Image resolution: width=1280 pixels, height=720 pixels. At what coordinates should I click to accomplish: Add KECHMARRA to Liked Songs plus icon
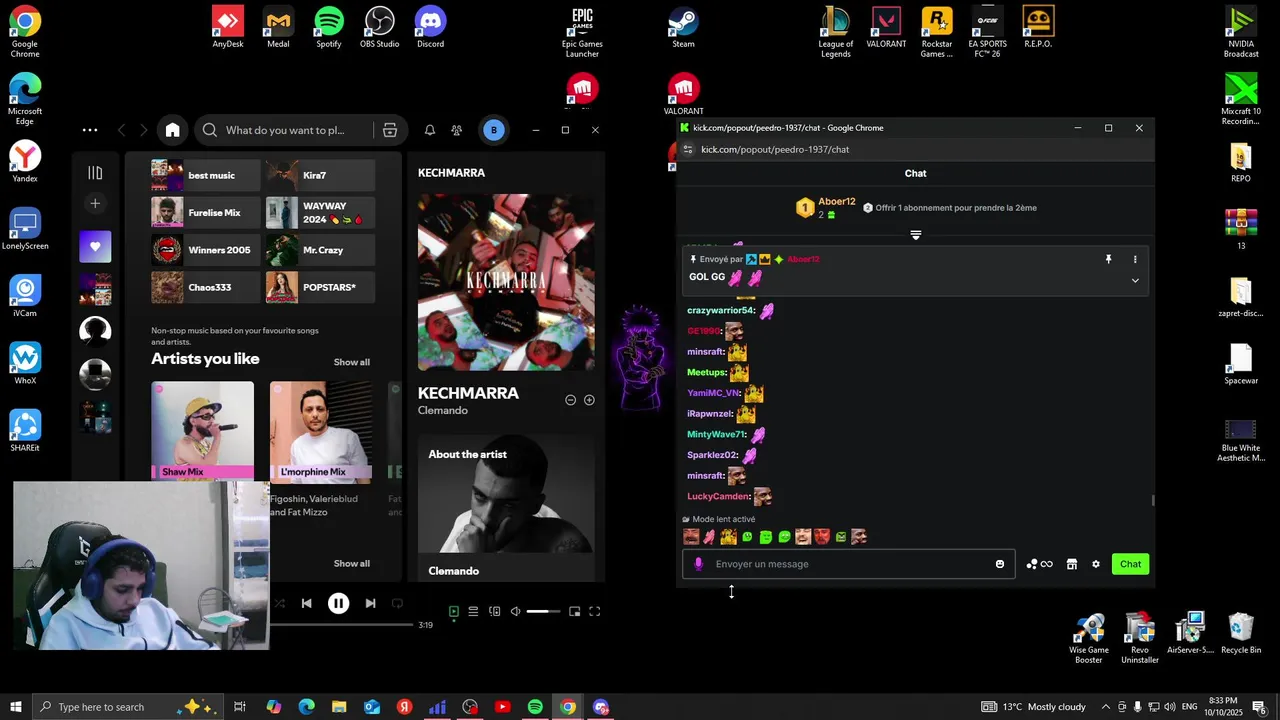coord(589,400)
